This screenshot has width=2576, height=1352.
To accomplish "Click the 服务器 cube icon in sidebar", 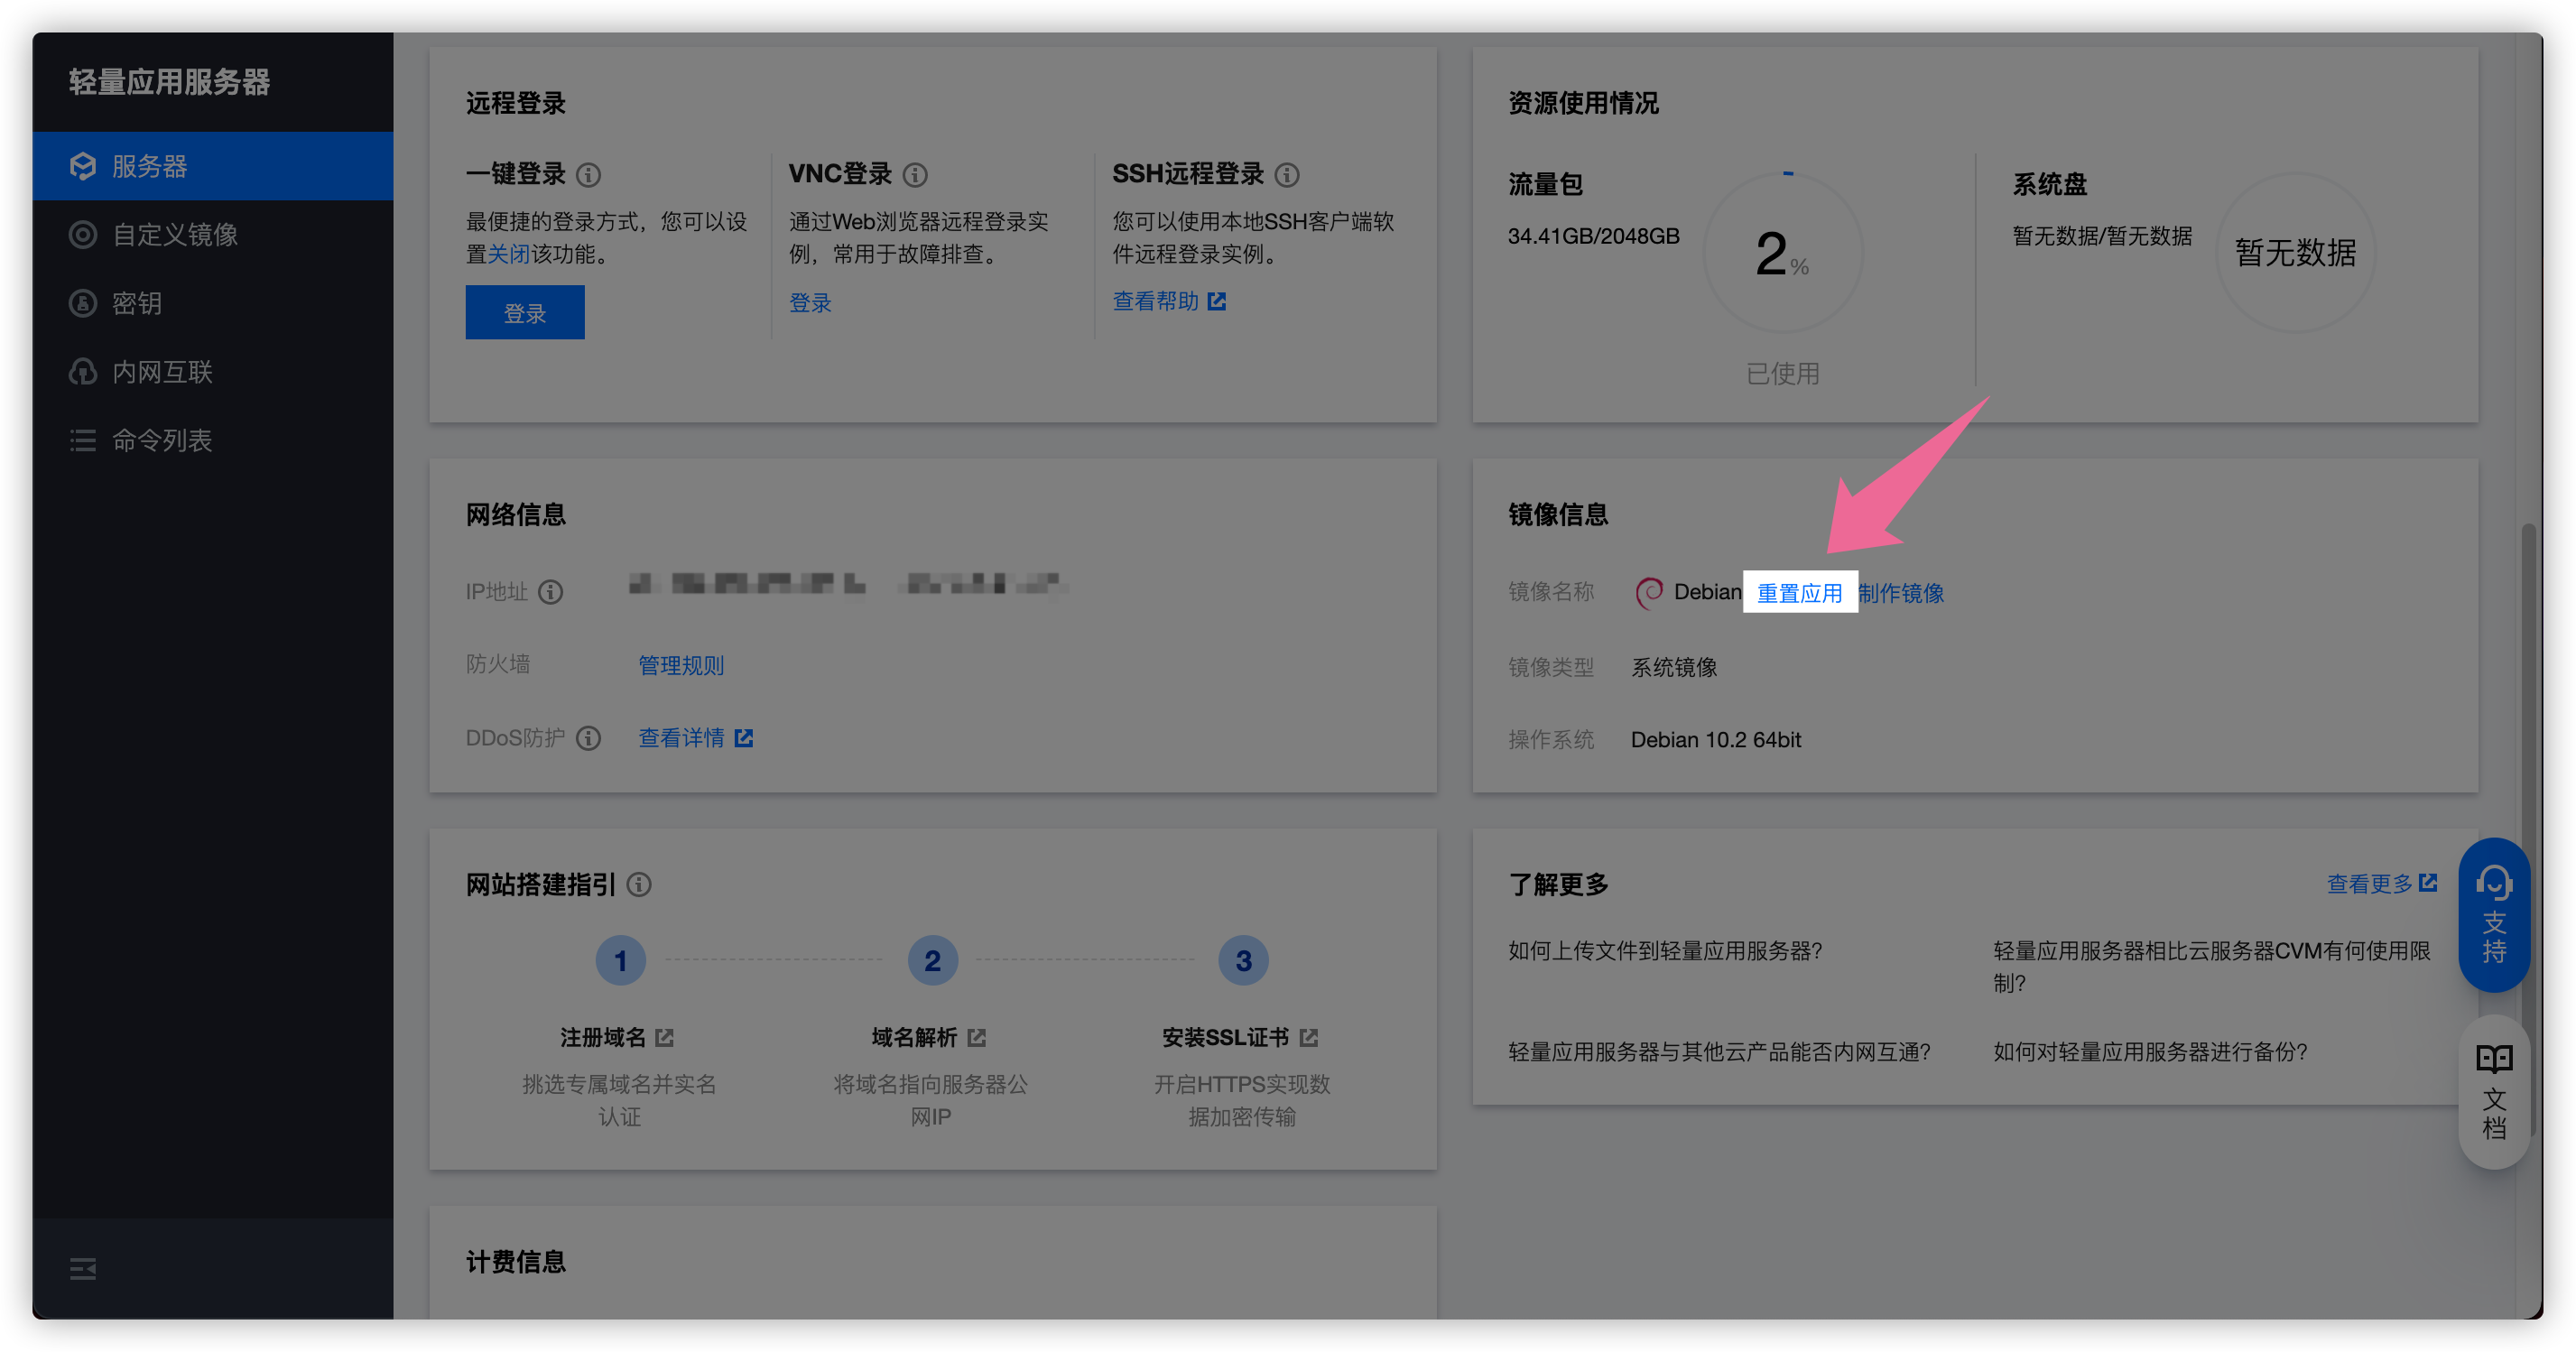I will tap(83, 166).
